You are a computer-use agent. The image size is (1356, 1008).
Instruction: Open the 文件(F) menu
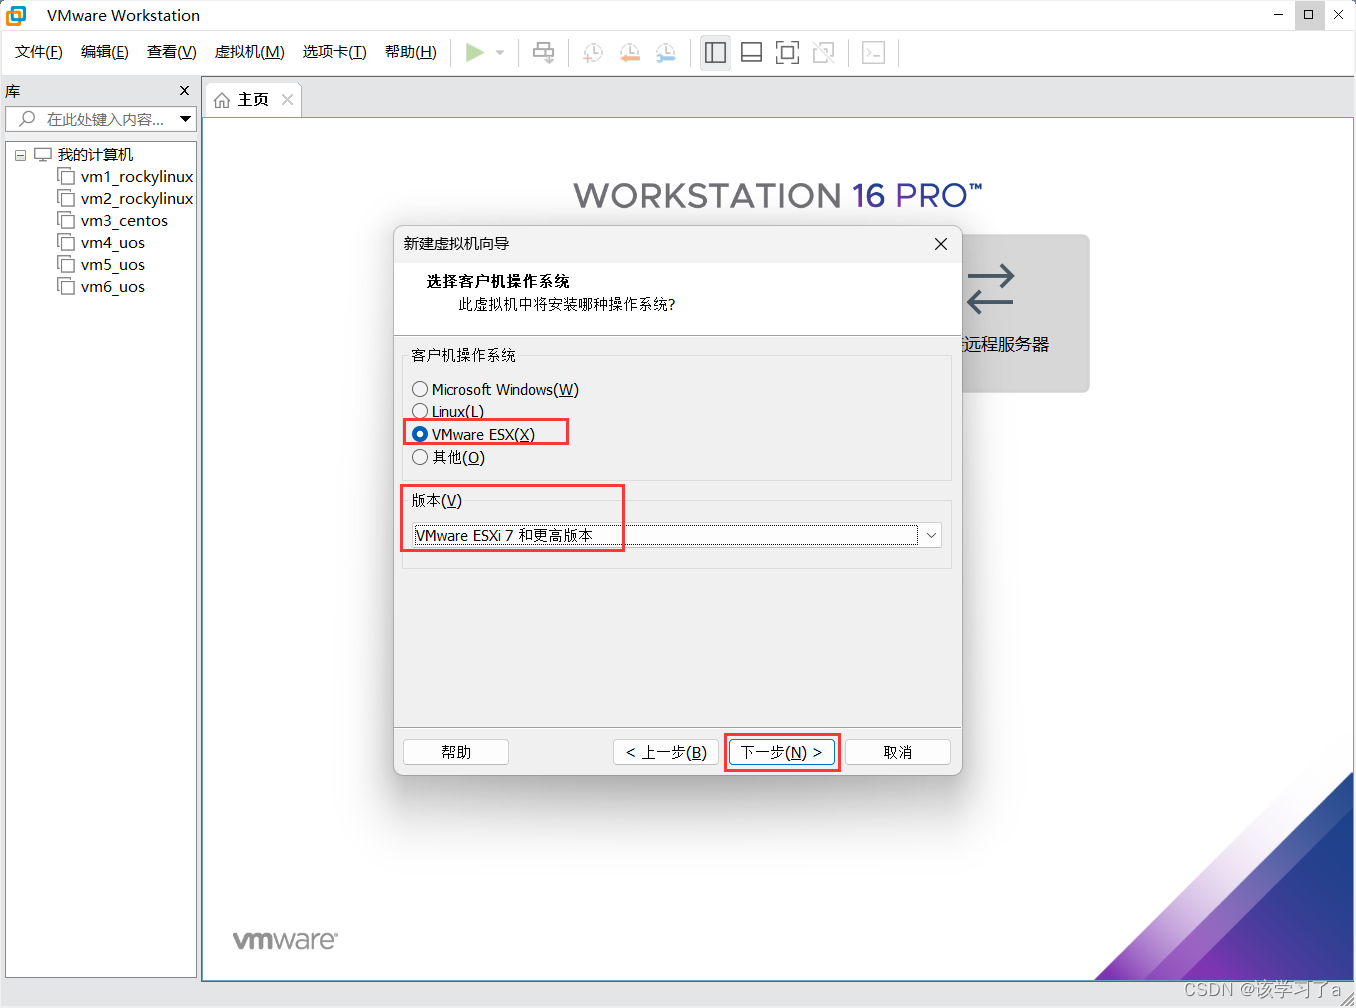point(39,52)
